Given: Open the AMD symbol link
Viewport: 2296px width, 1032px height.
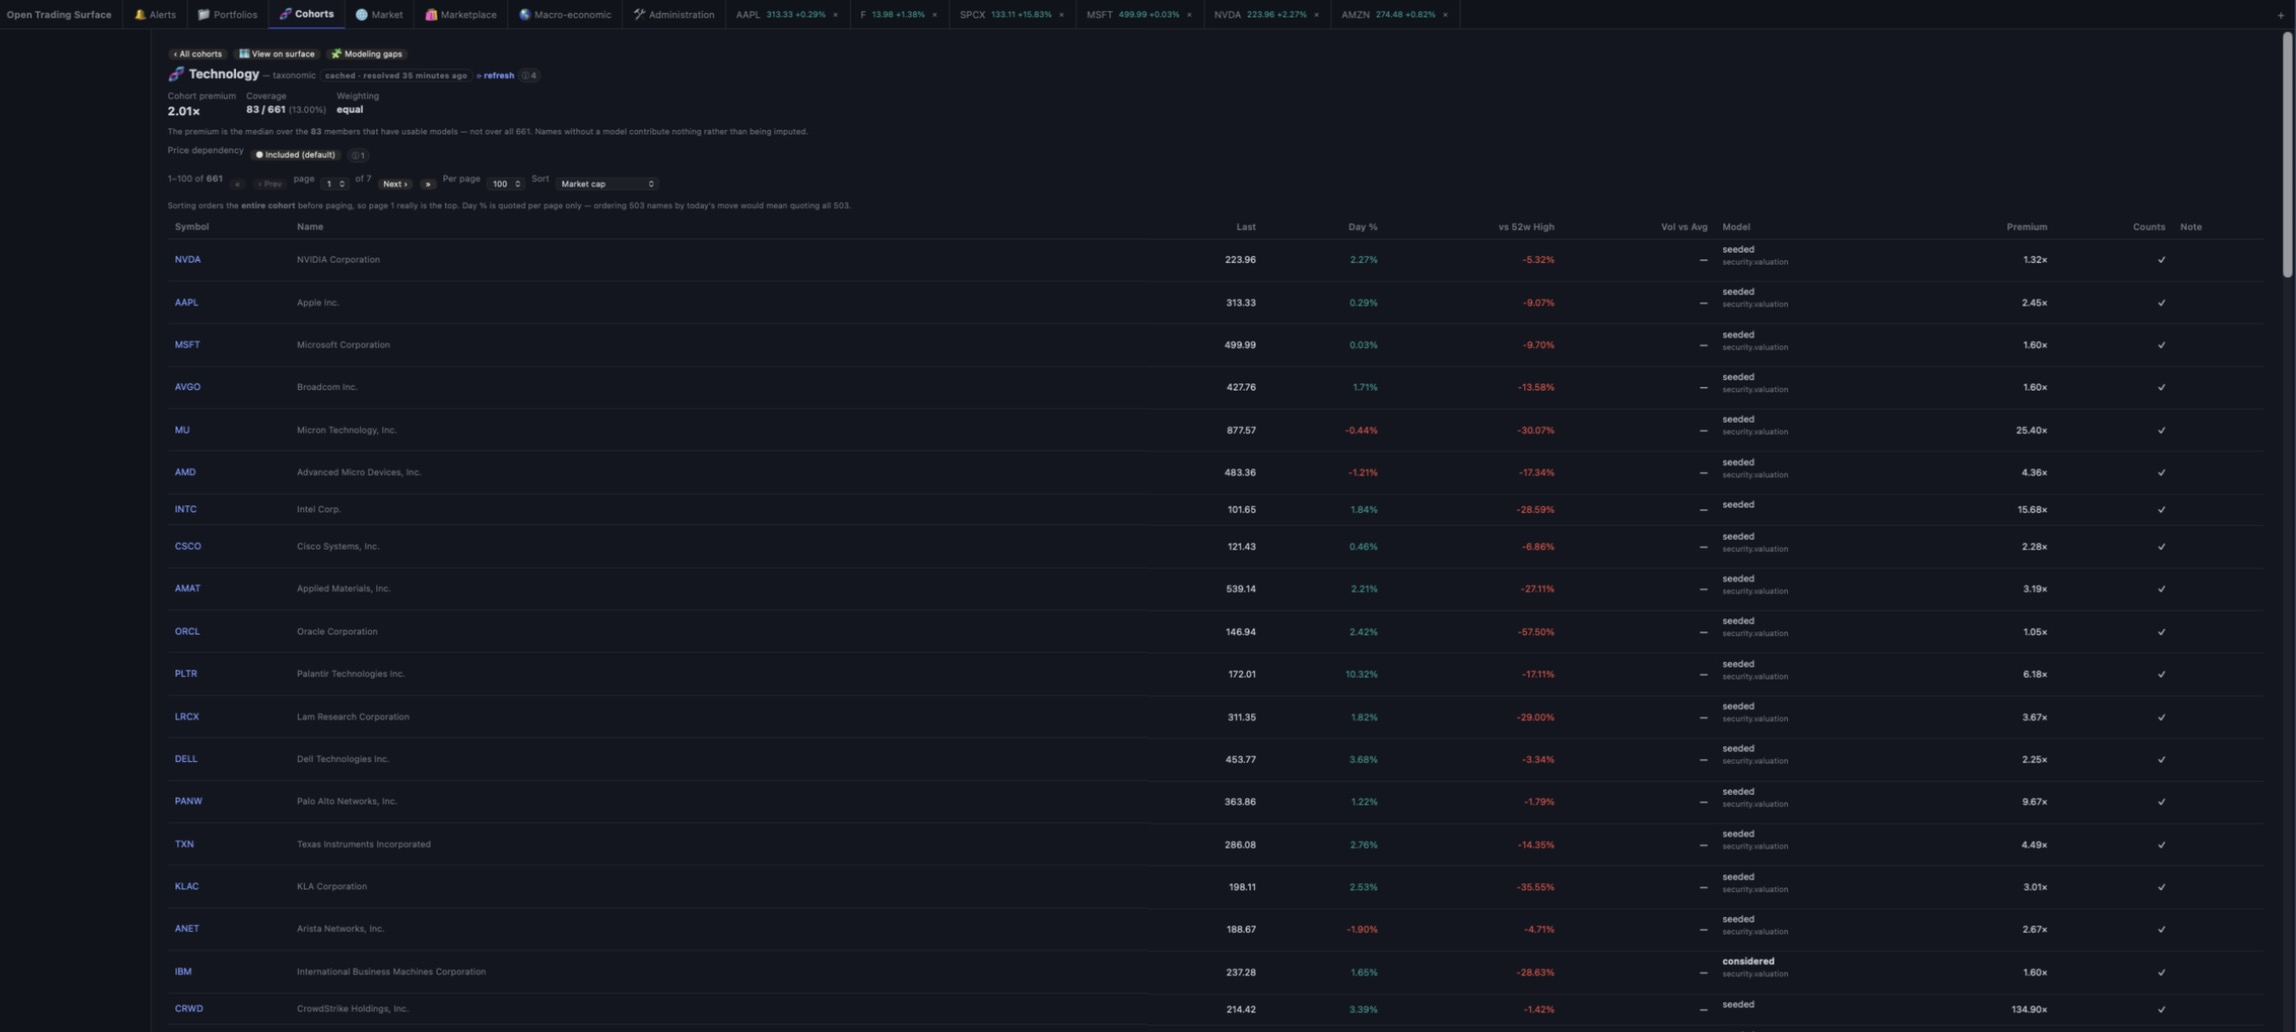Looking at the screenshot, I should [185, 472].
